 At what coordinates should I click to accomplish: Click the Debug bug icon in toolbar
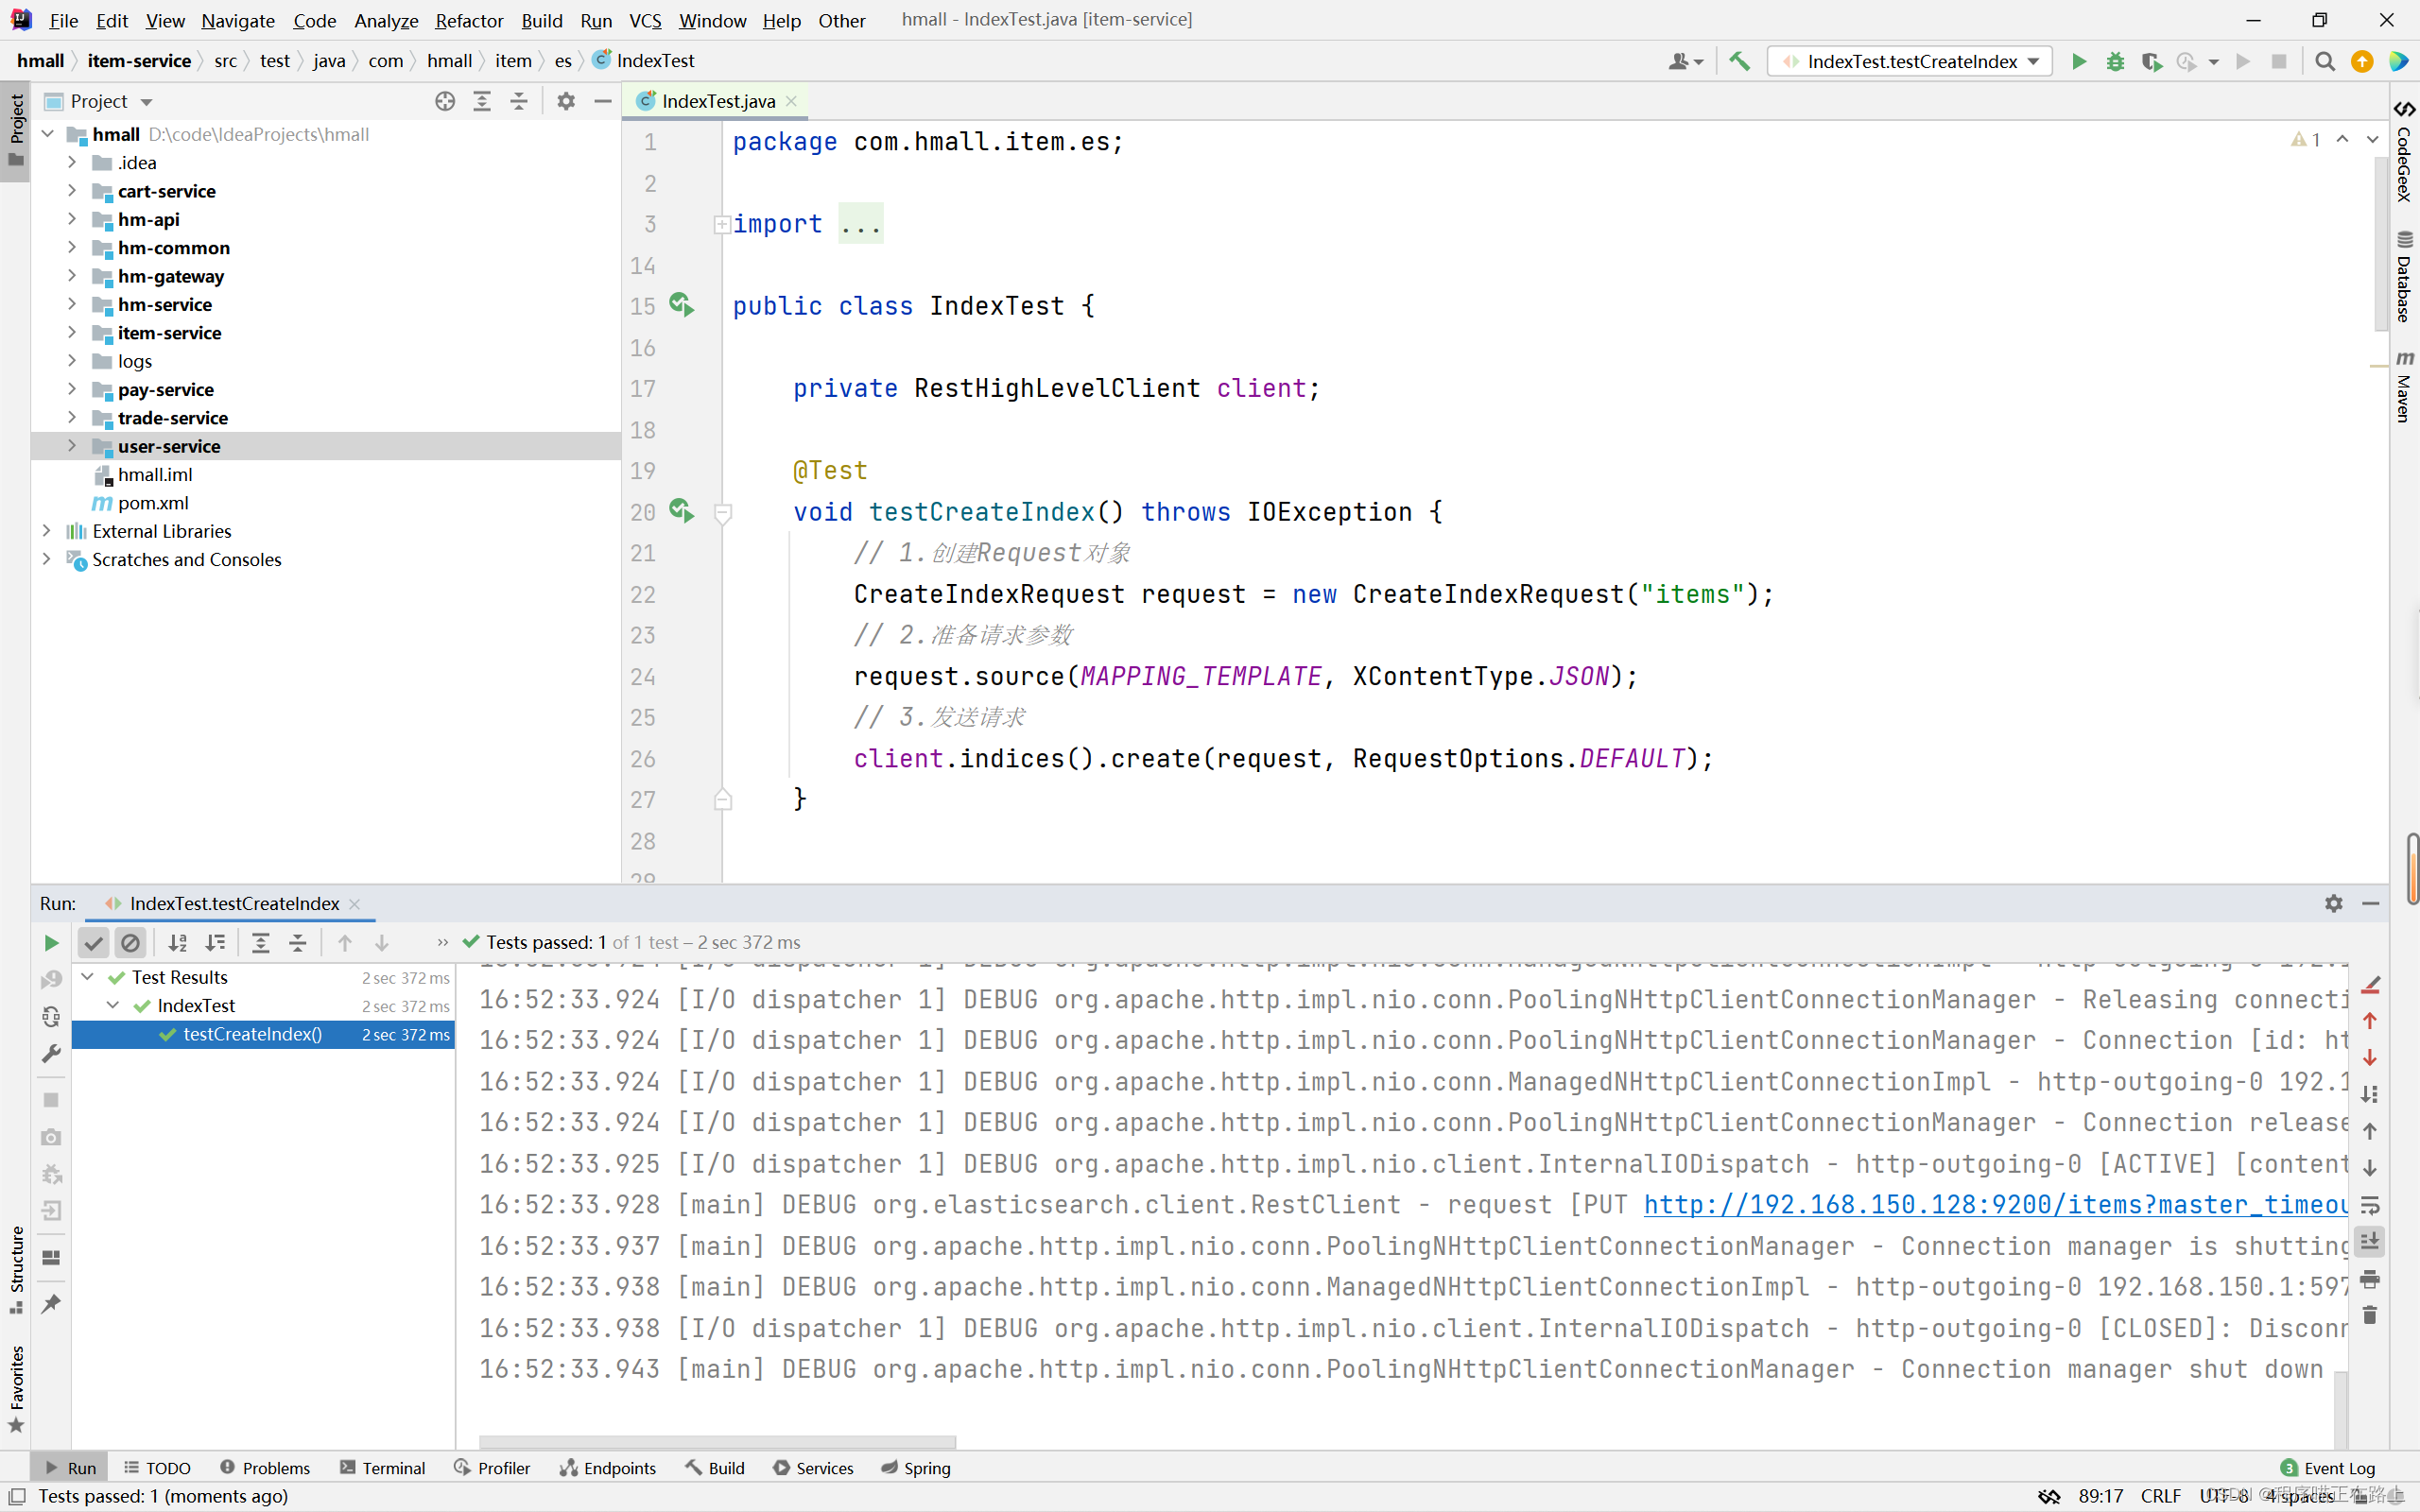click(2115, 61)
